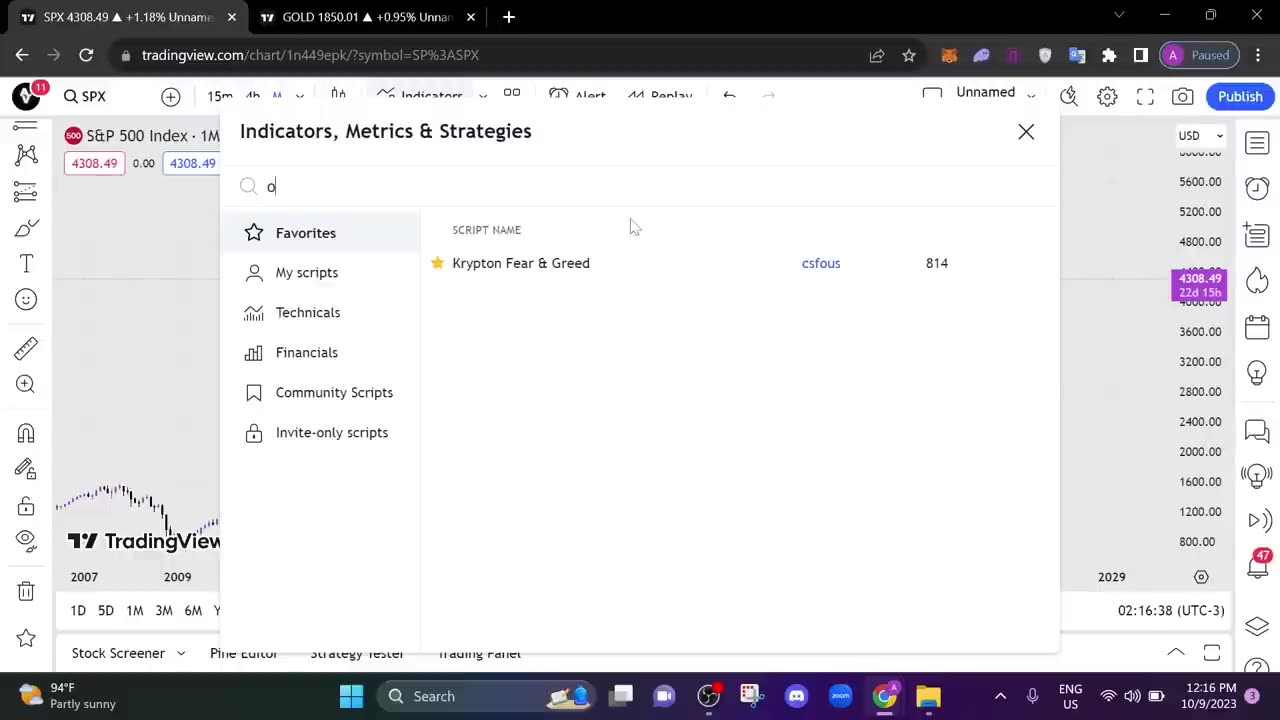The height and width of the screenshot is (720, 1280).
Task: Toggle lock all drawing tools
Action: tap(26, 505)
